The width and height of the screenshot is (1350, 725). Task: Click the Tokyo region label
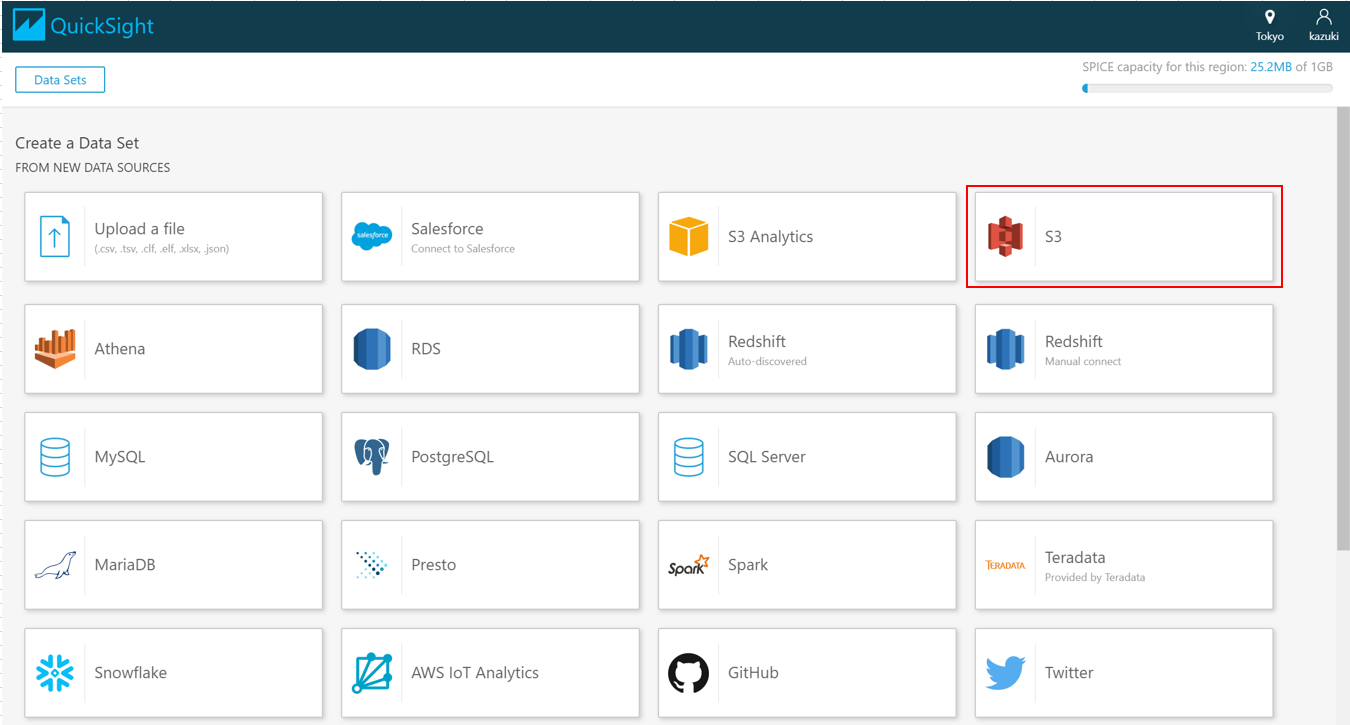(x=1270, y=37)
